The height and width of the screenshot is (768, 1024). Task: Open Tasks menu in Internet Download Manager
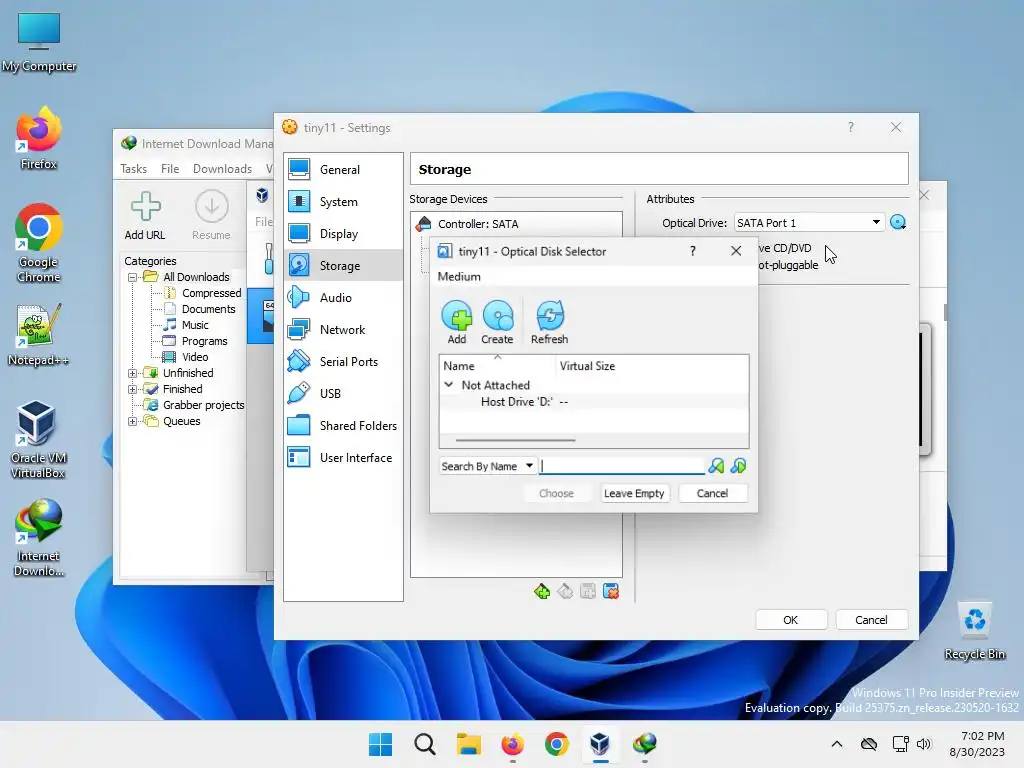point(133,168)
